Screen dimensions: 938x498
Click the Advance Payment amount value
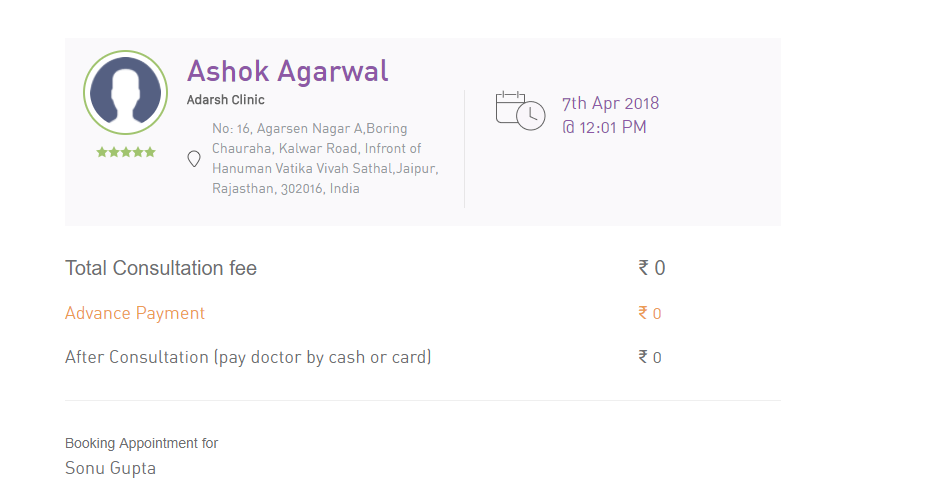(x=657, y=314)
